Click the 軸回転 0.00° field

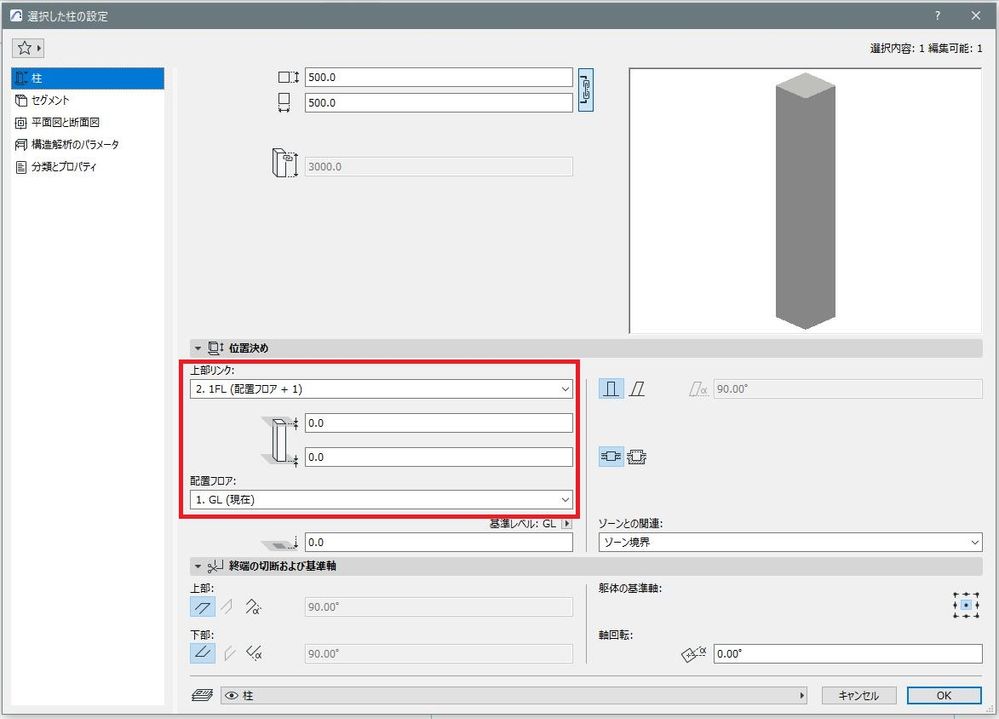(847, 653)
